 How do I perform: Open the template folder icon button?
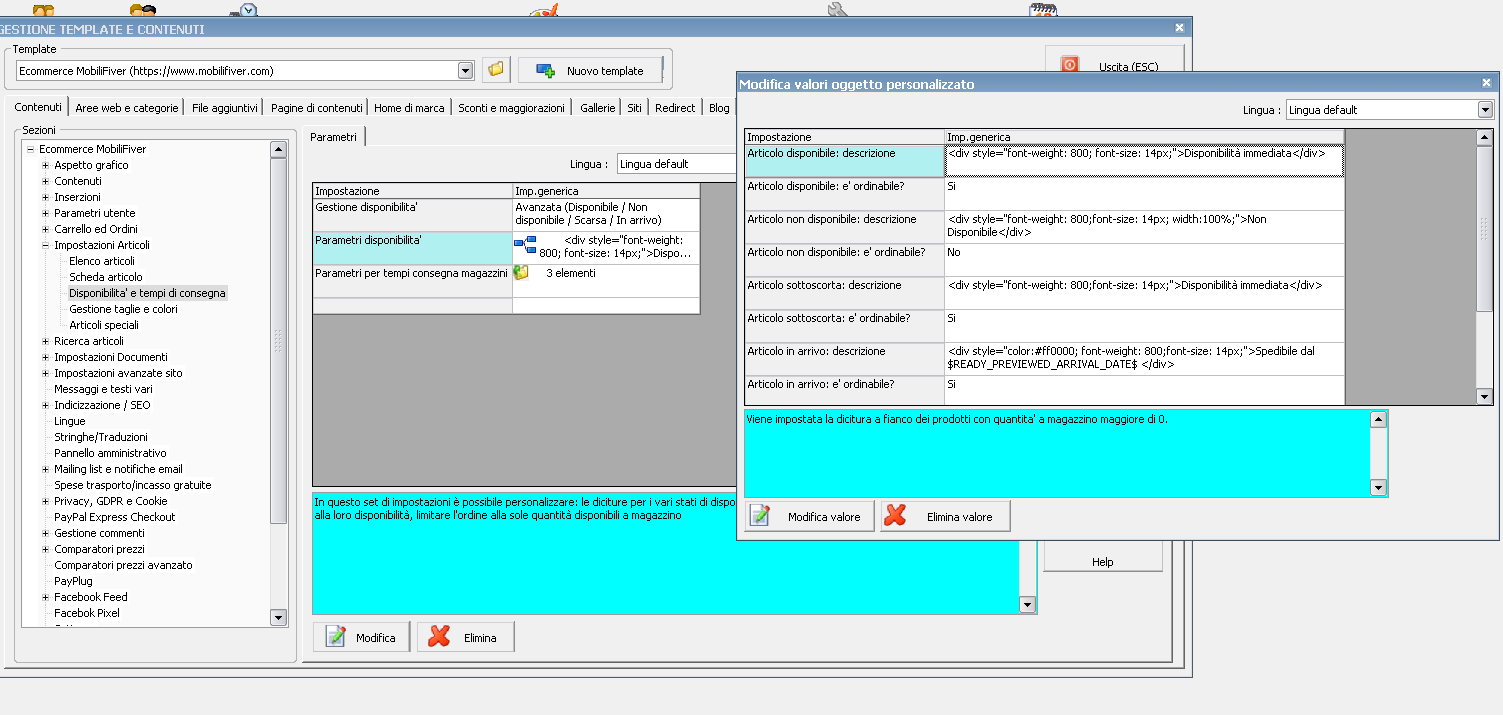pyautogui.click(x=495, y=70)
